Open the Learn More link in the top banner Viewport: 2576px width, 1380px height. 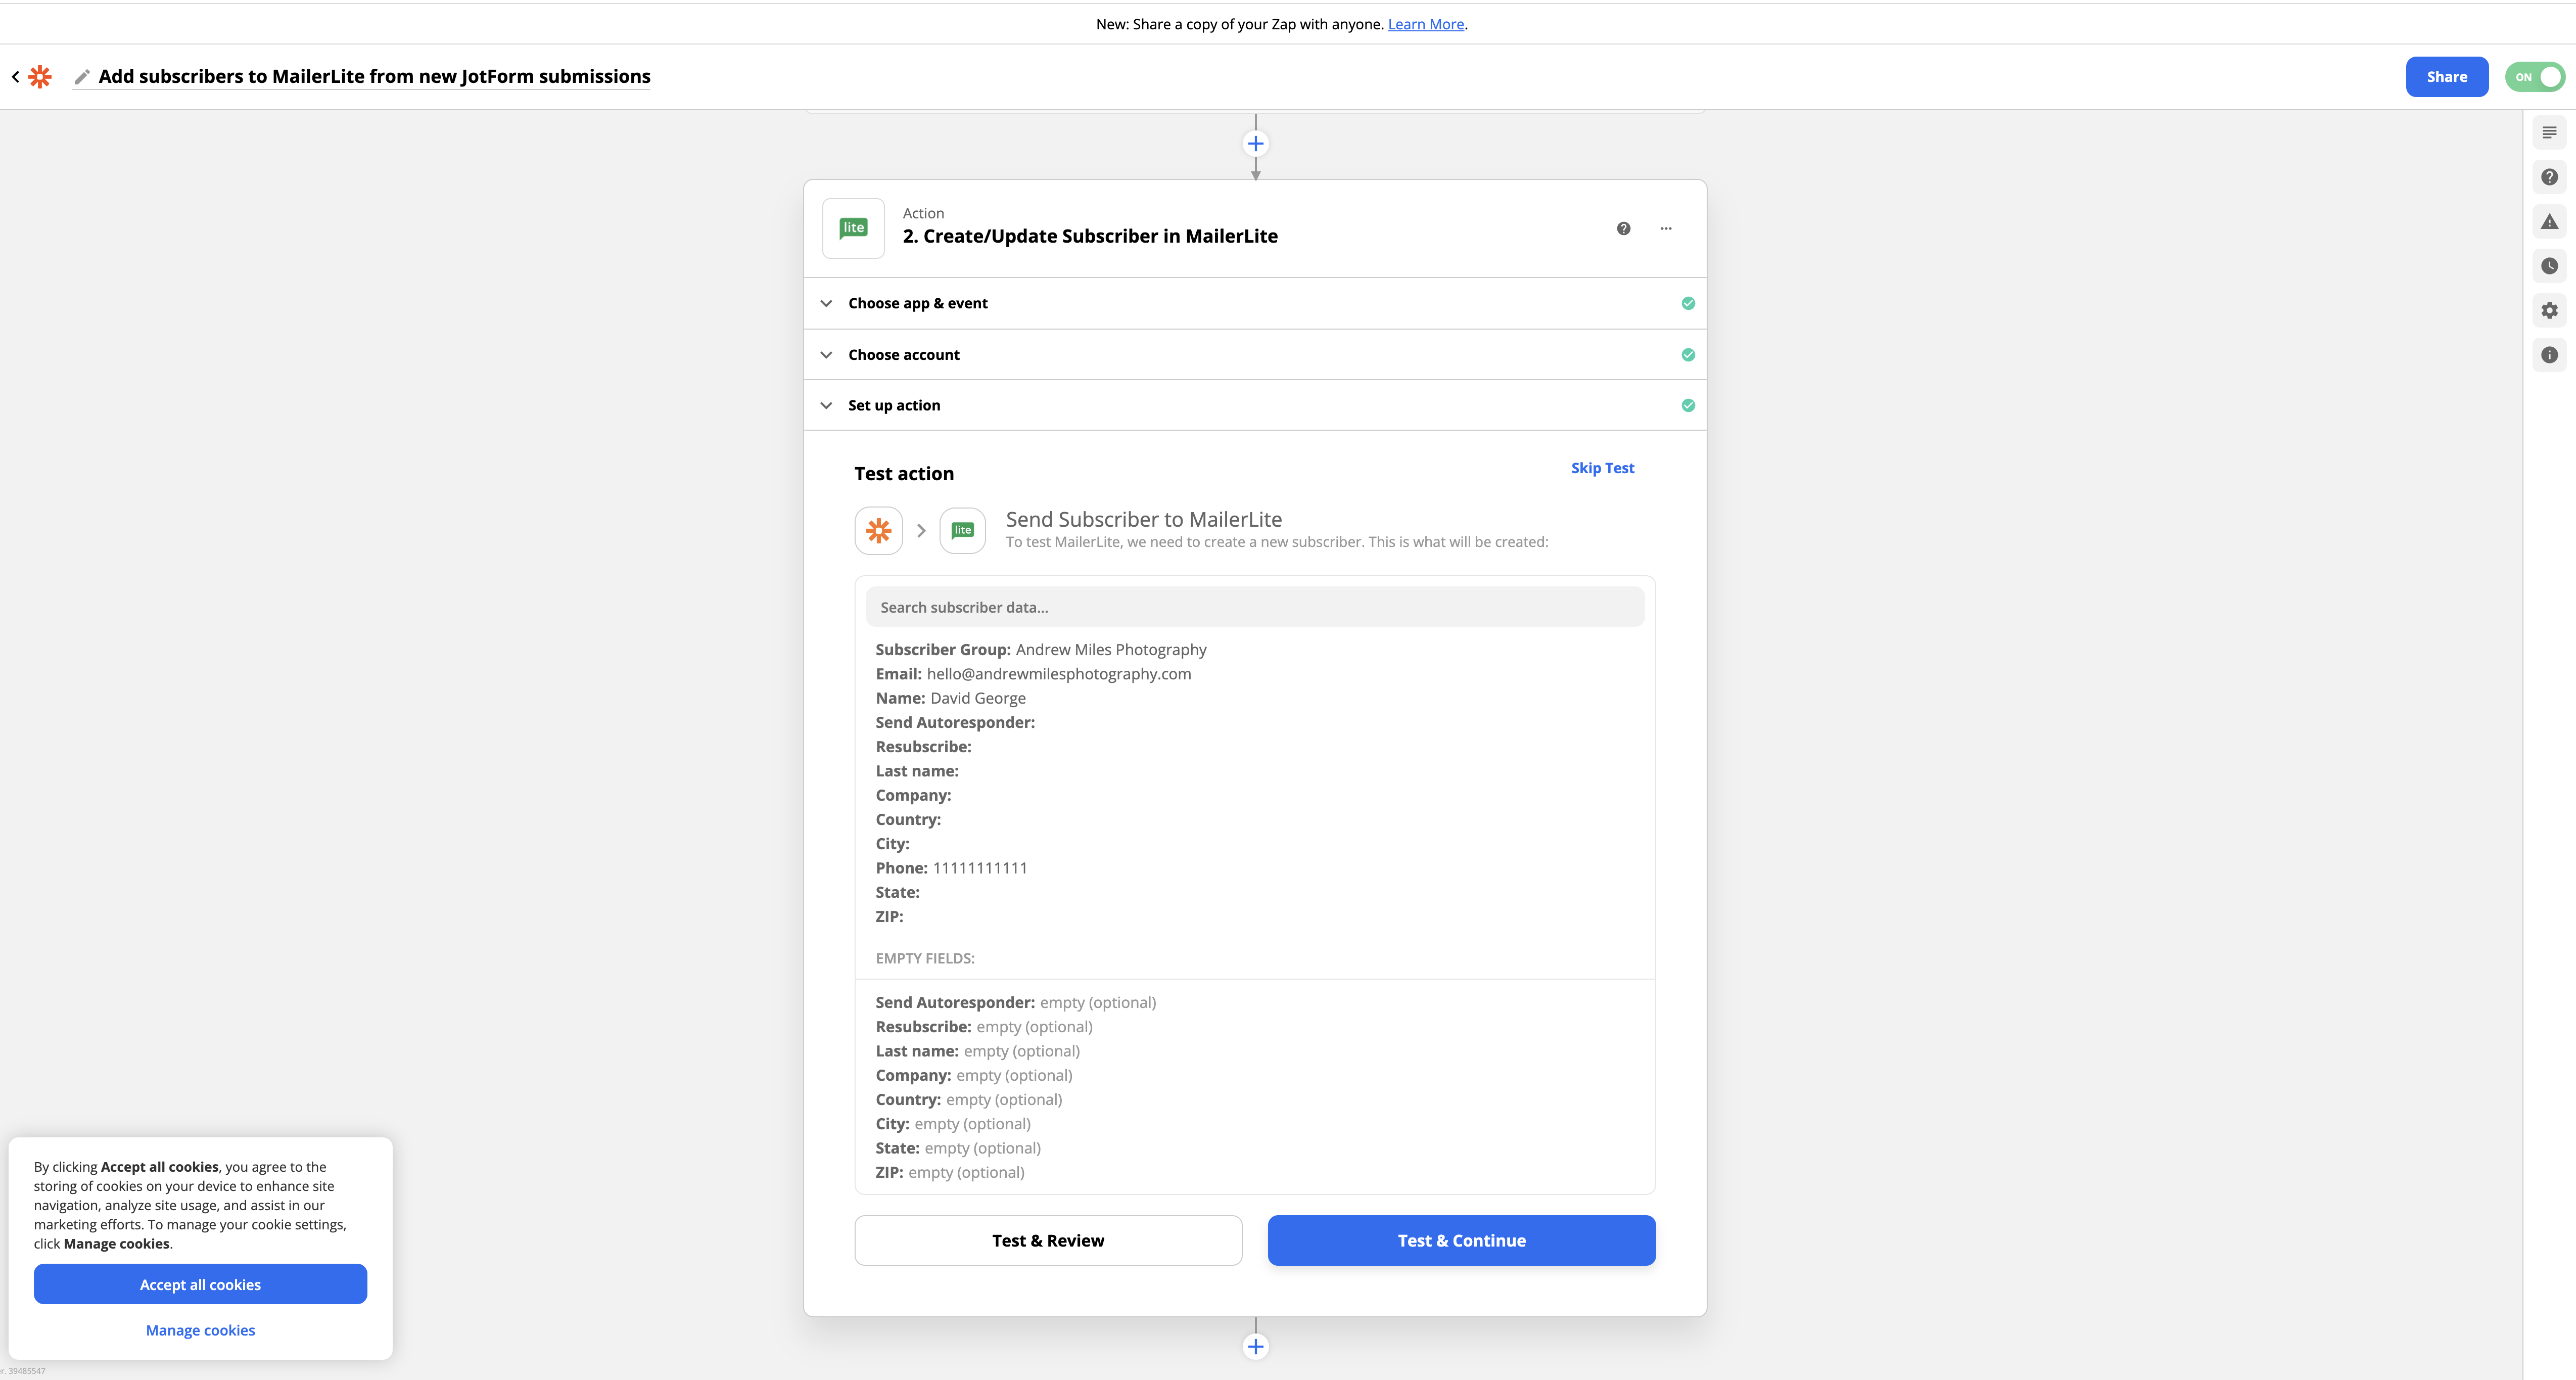1426,23
